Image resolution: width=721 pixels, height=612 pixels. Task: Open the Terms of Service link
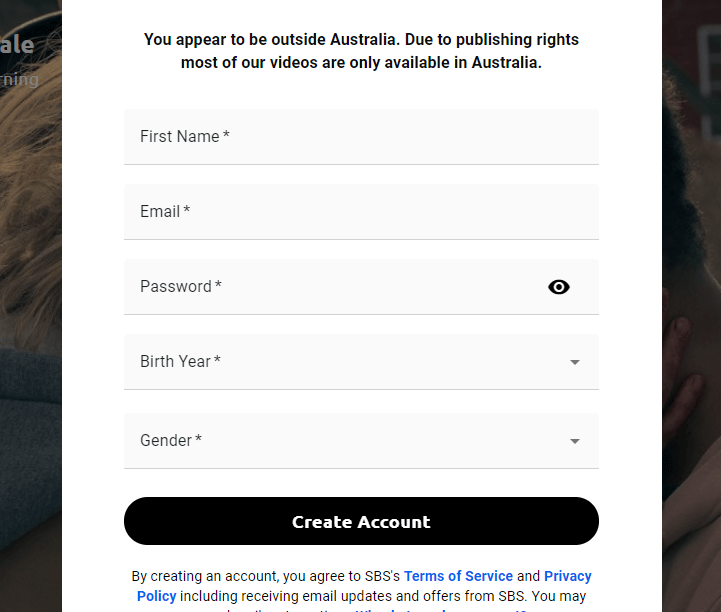click(x=458, y=576)
